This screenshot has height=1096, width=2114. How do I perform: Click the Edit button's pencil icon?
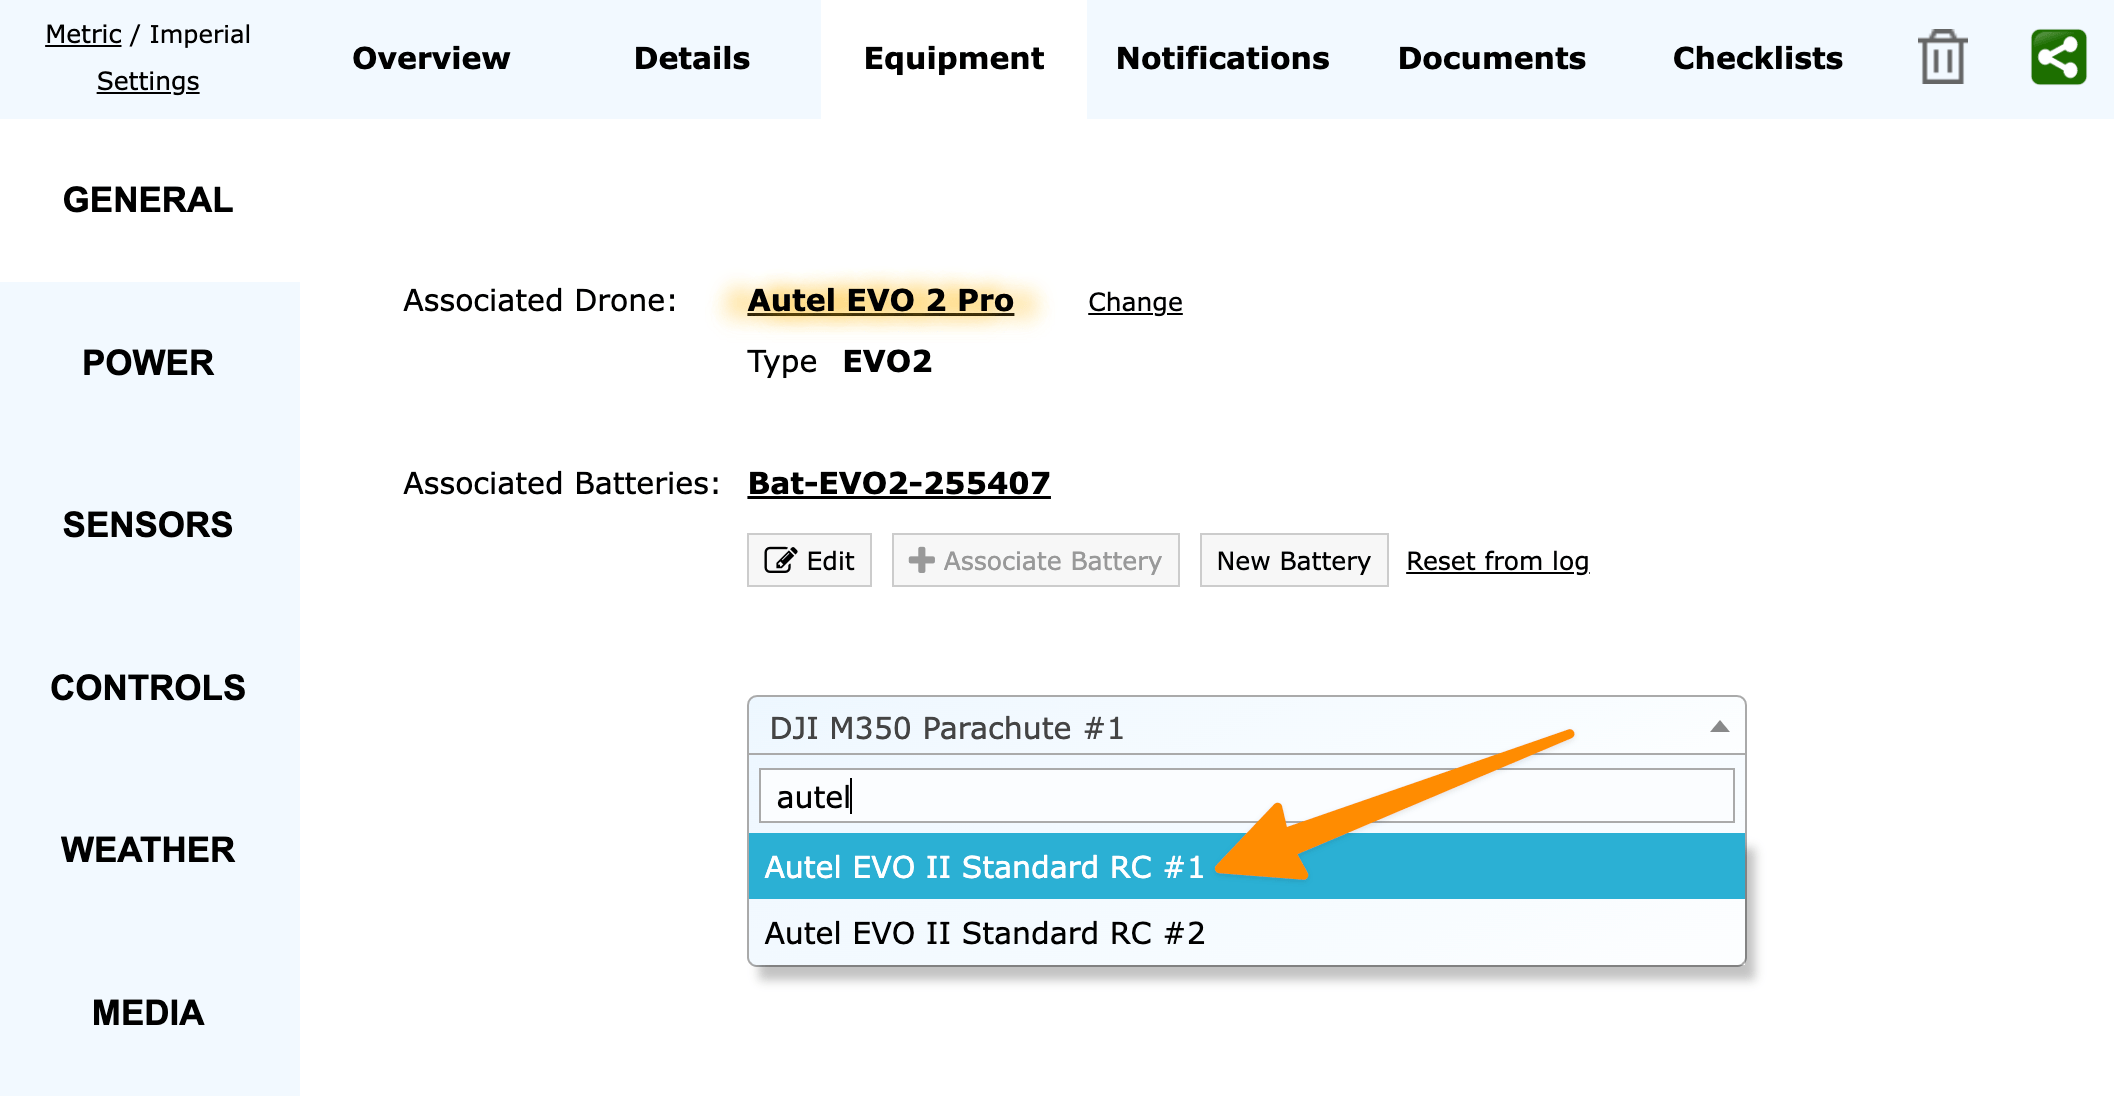tap(780, 560)
